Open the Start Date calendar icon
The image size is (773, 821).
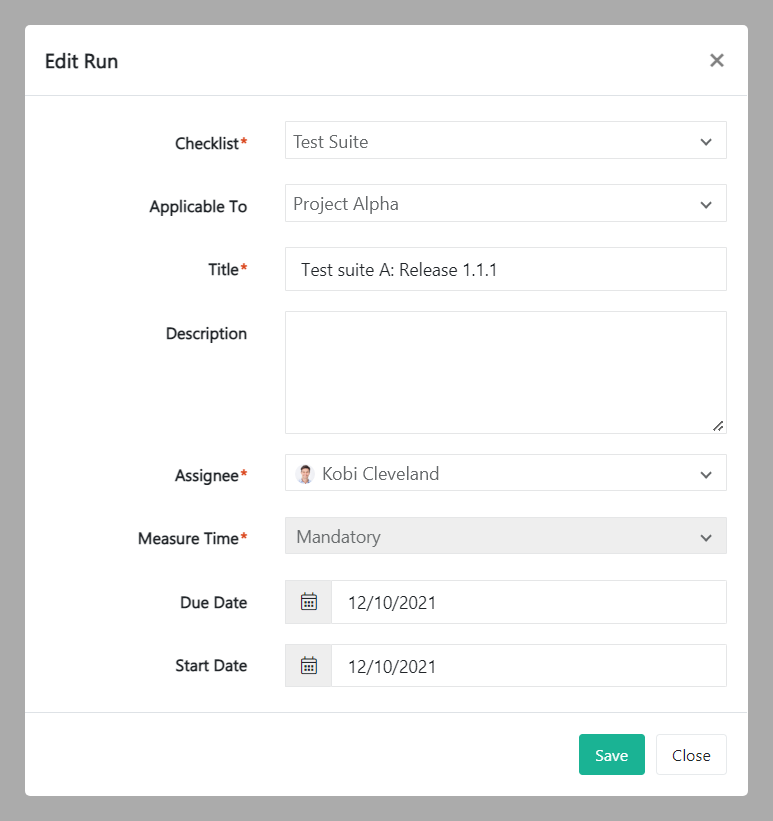(x=309, y=666)
